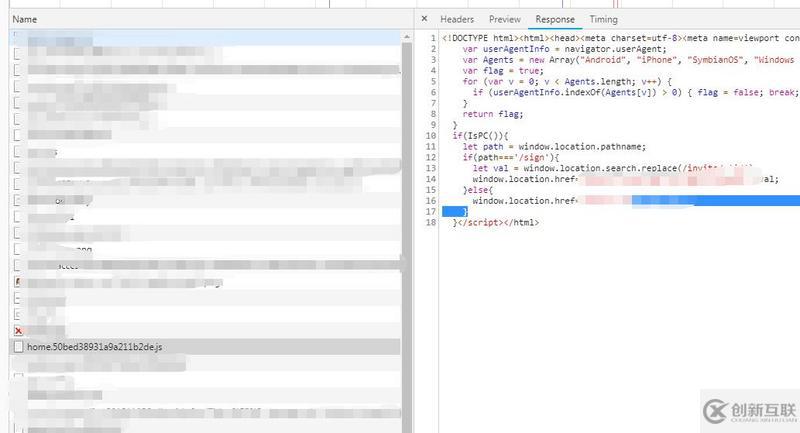The width and height of the screenshot is (800, 433).
Task: Click response line 1 with DOCTYPE html
Action: (x=620, y=38)
